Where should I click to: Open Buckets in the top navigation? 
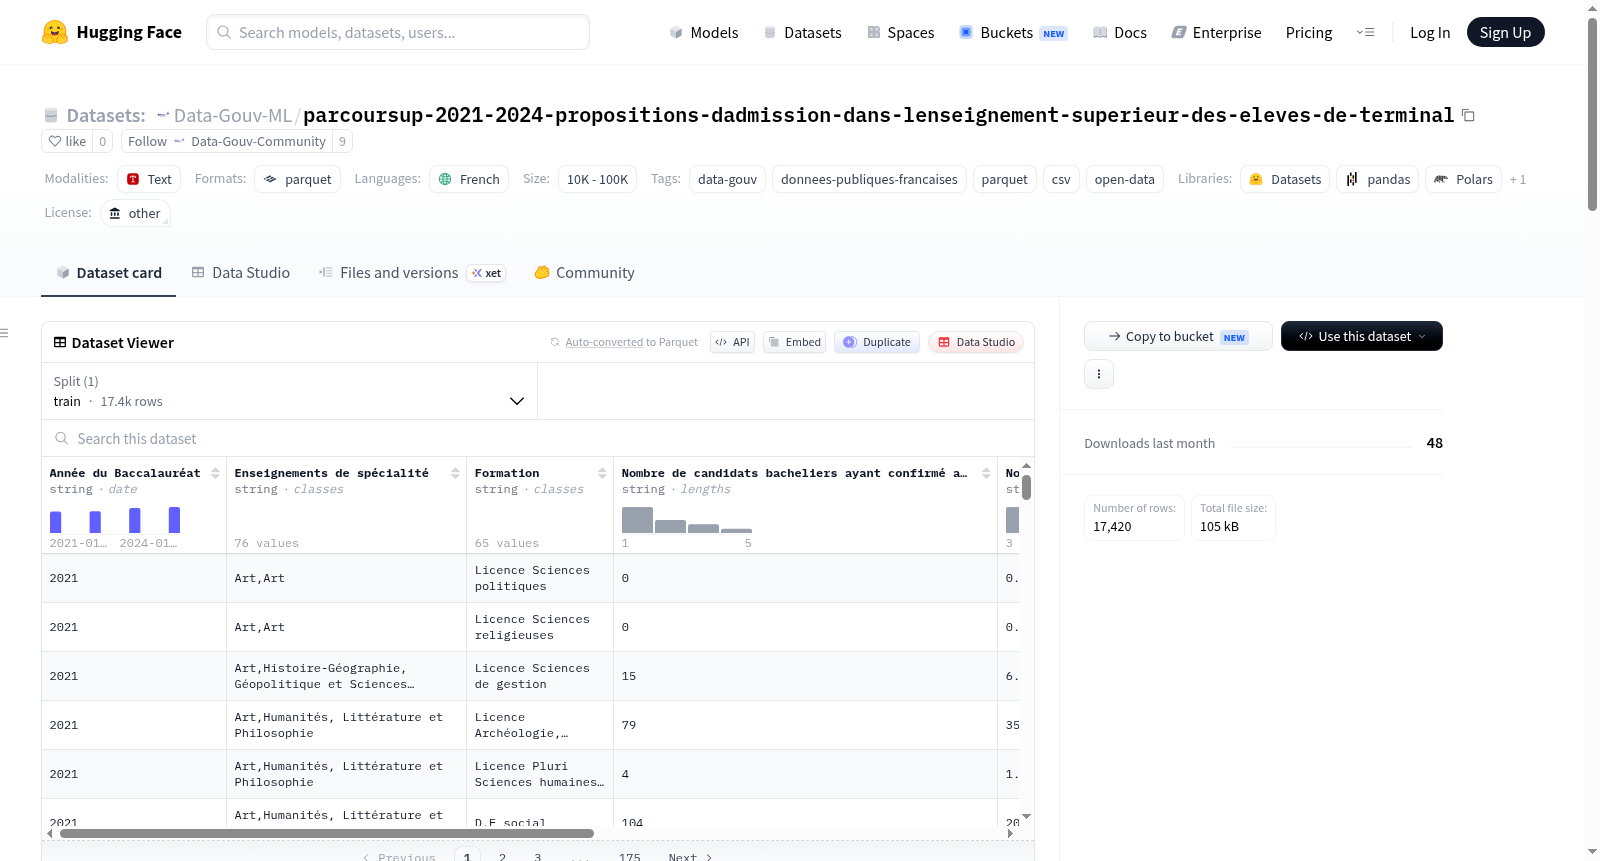pyautogui.click(x=1013, y=32)
